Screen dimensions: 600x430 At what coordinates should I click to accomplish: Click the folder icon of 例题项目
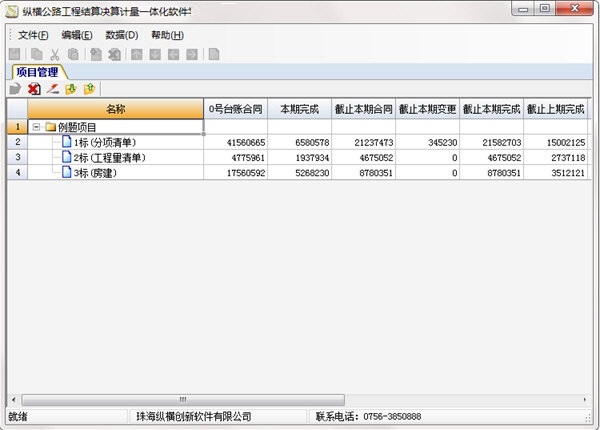tap(51, 127)
